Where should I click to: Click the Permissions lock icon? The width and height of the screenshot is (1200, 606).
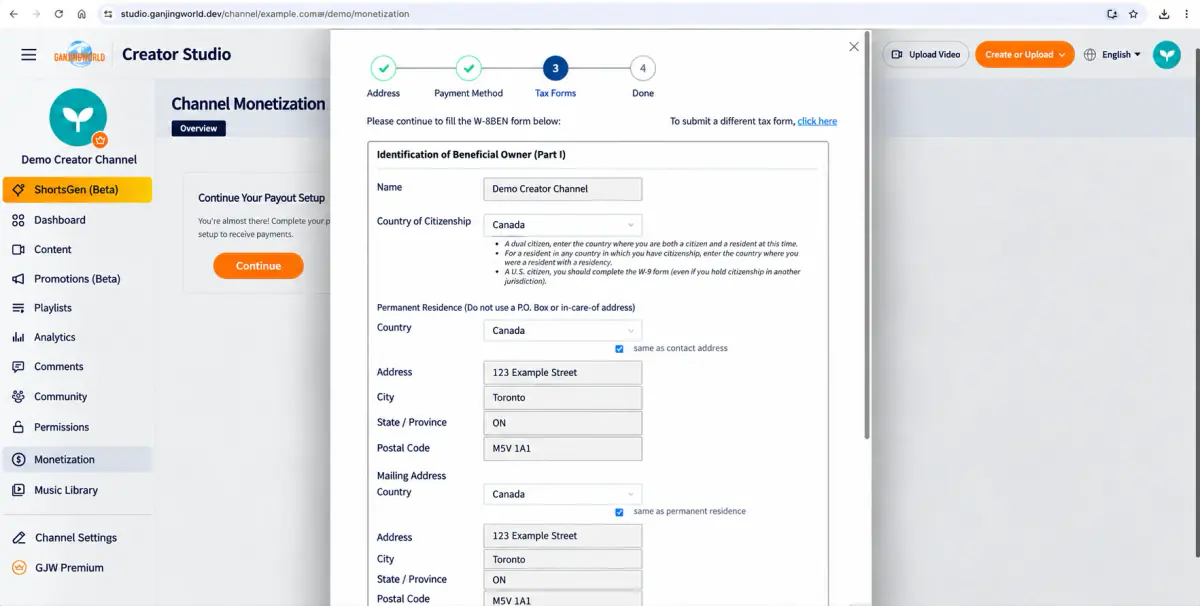click(x=18, y=427)
